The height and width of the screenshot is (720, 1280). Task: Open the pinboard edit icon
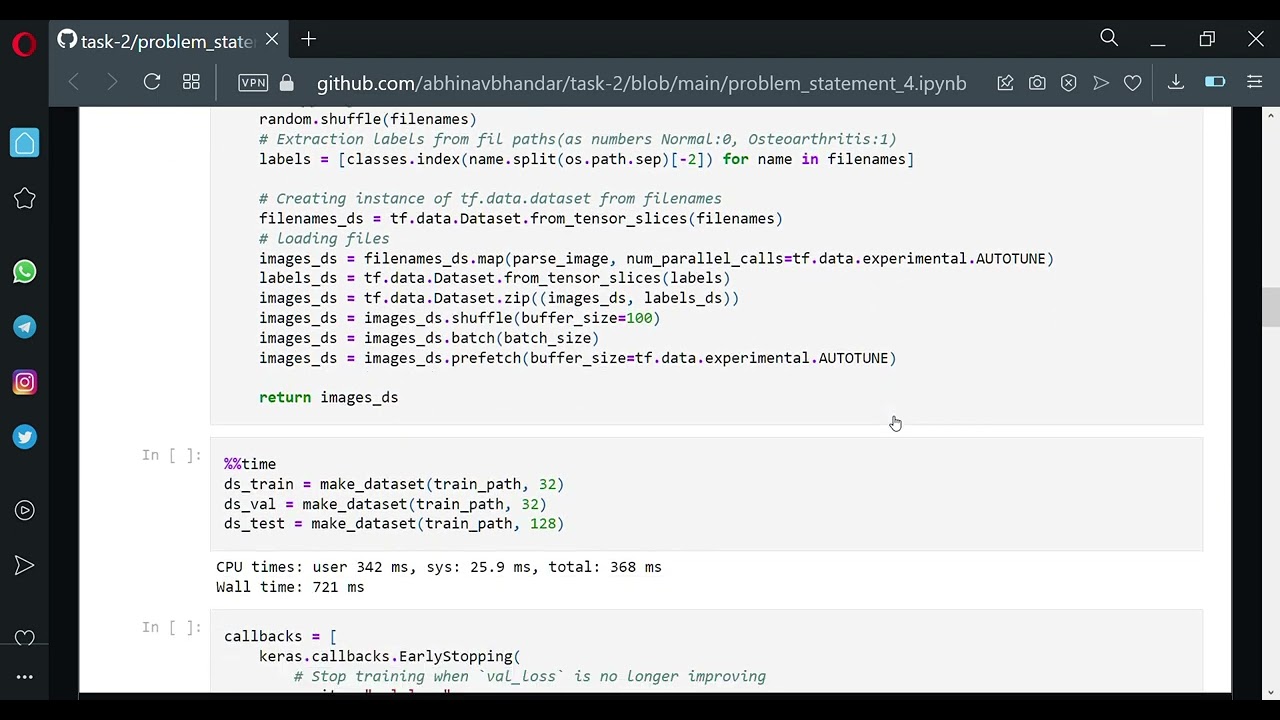pyautogui.click(x=1005, y=83)
